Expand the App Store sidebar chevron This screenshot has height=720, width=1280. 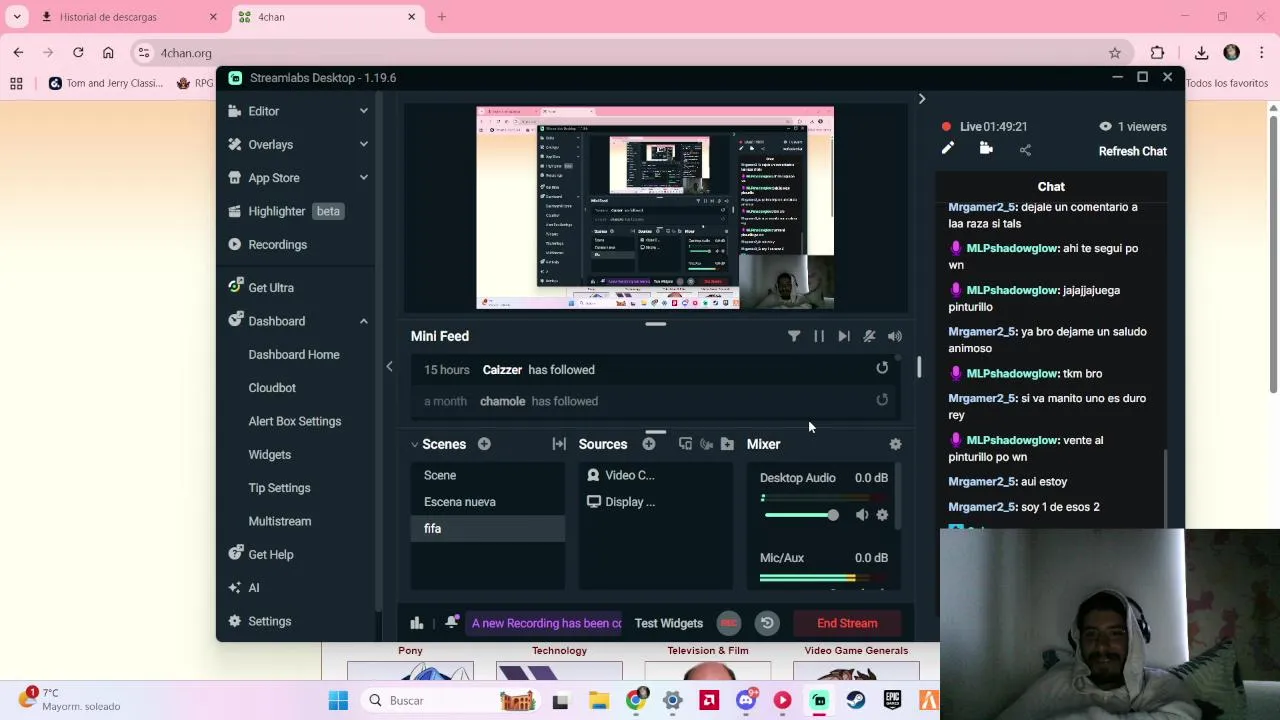tap(363, 177)
